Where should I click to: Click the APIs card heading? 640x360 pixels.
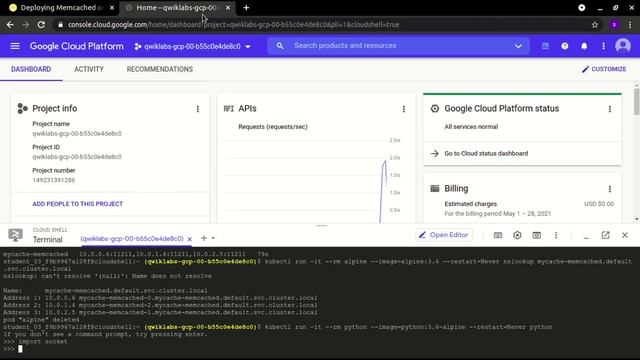(x=247, y=109)
